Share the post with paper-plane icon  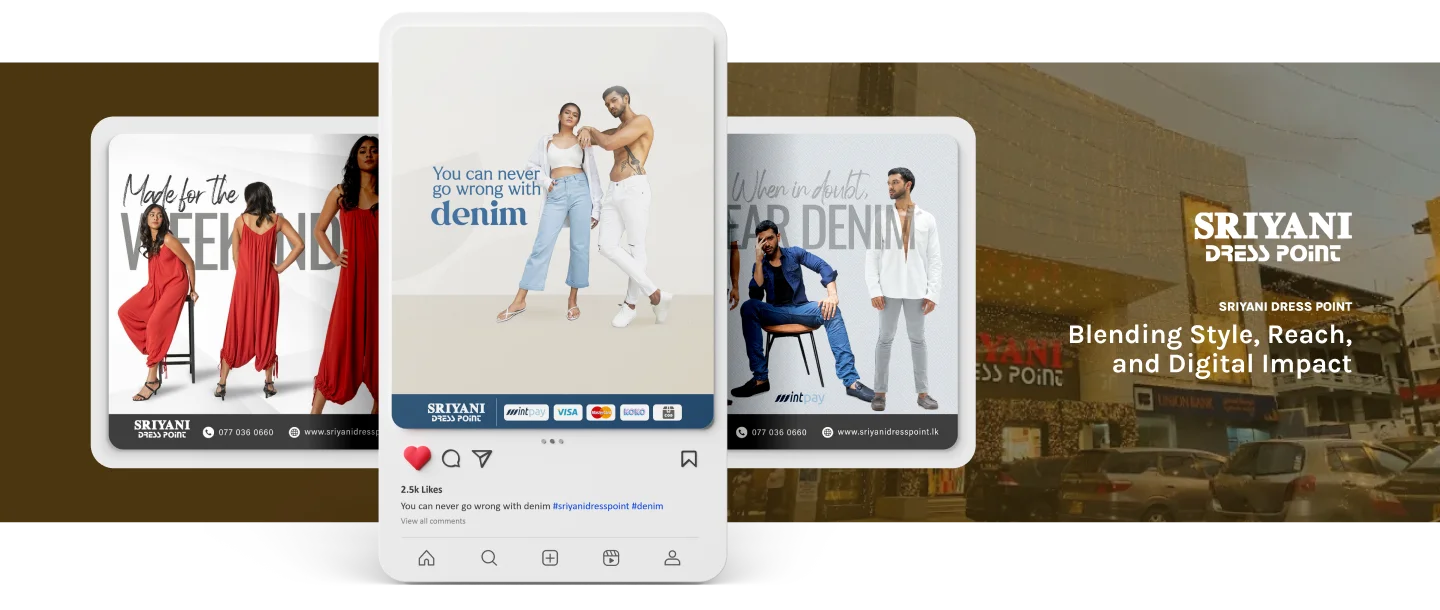click(482, 458)
